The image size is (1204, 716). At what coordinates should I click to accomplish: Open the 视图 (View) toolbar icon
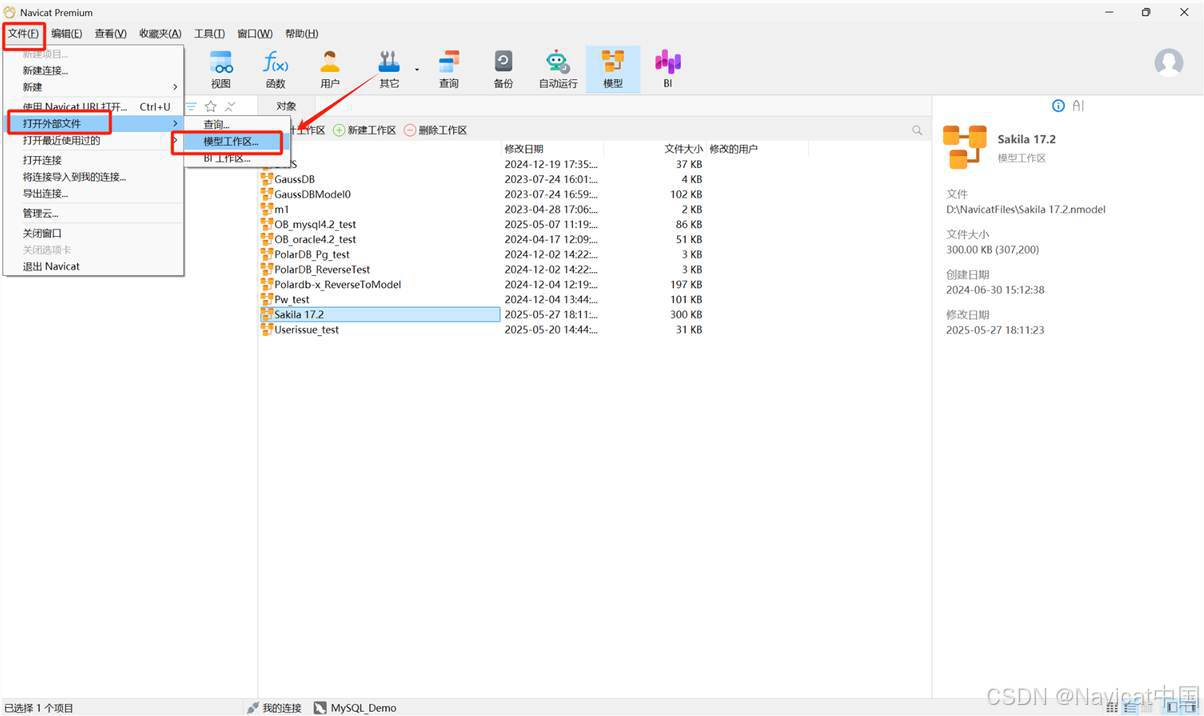click(x=221, y=69)
